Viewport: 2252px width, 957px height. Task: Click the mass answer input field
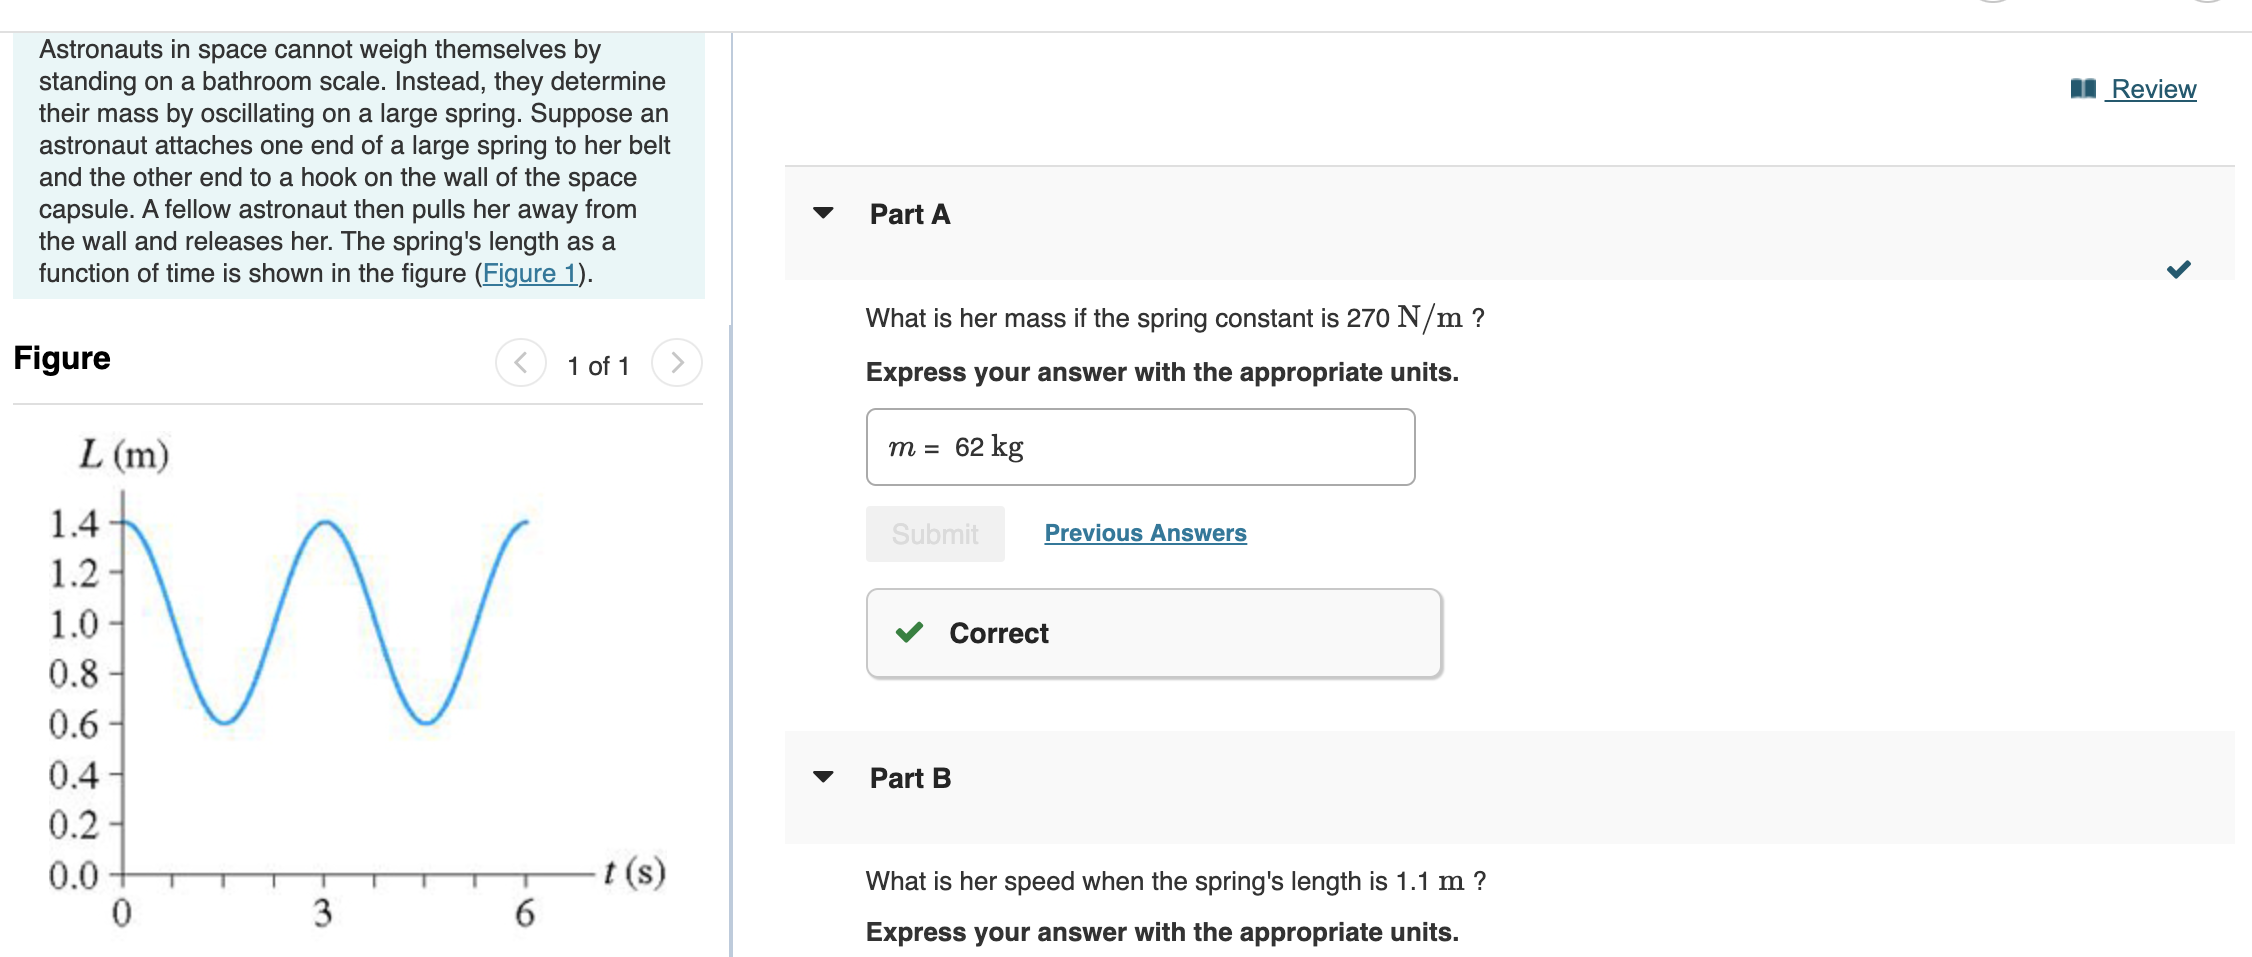tap(1140, 447)
